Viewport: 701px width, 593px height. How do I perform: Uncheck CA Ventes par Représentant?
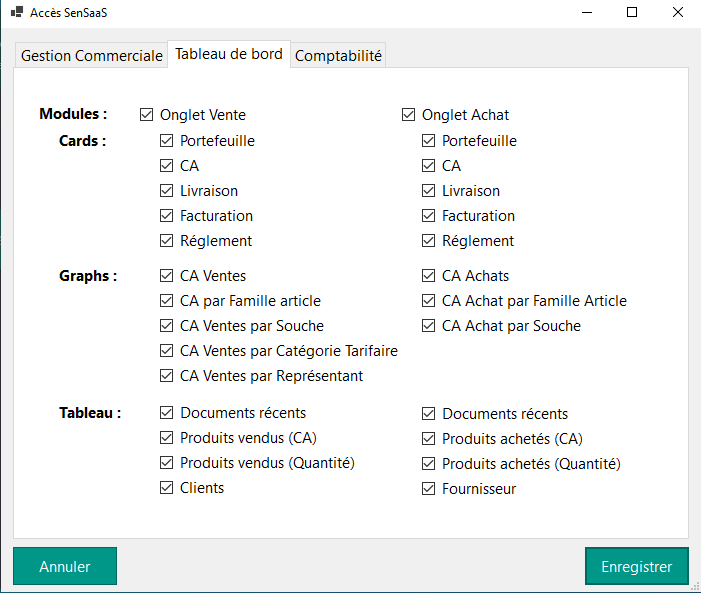coord(167,376)
